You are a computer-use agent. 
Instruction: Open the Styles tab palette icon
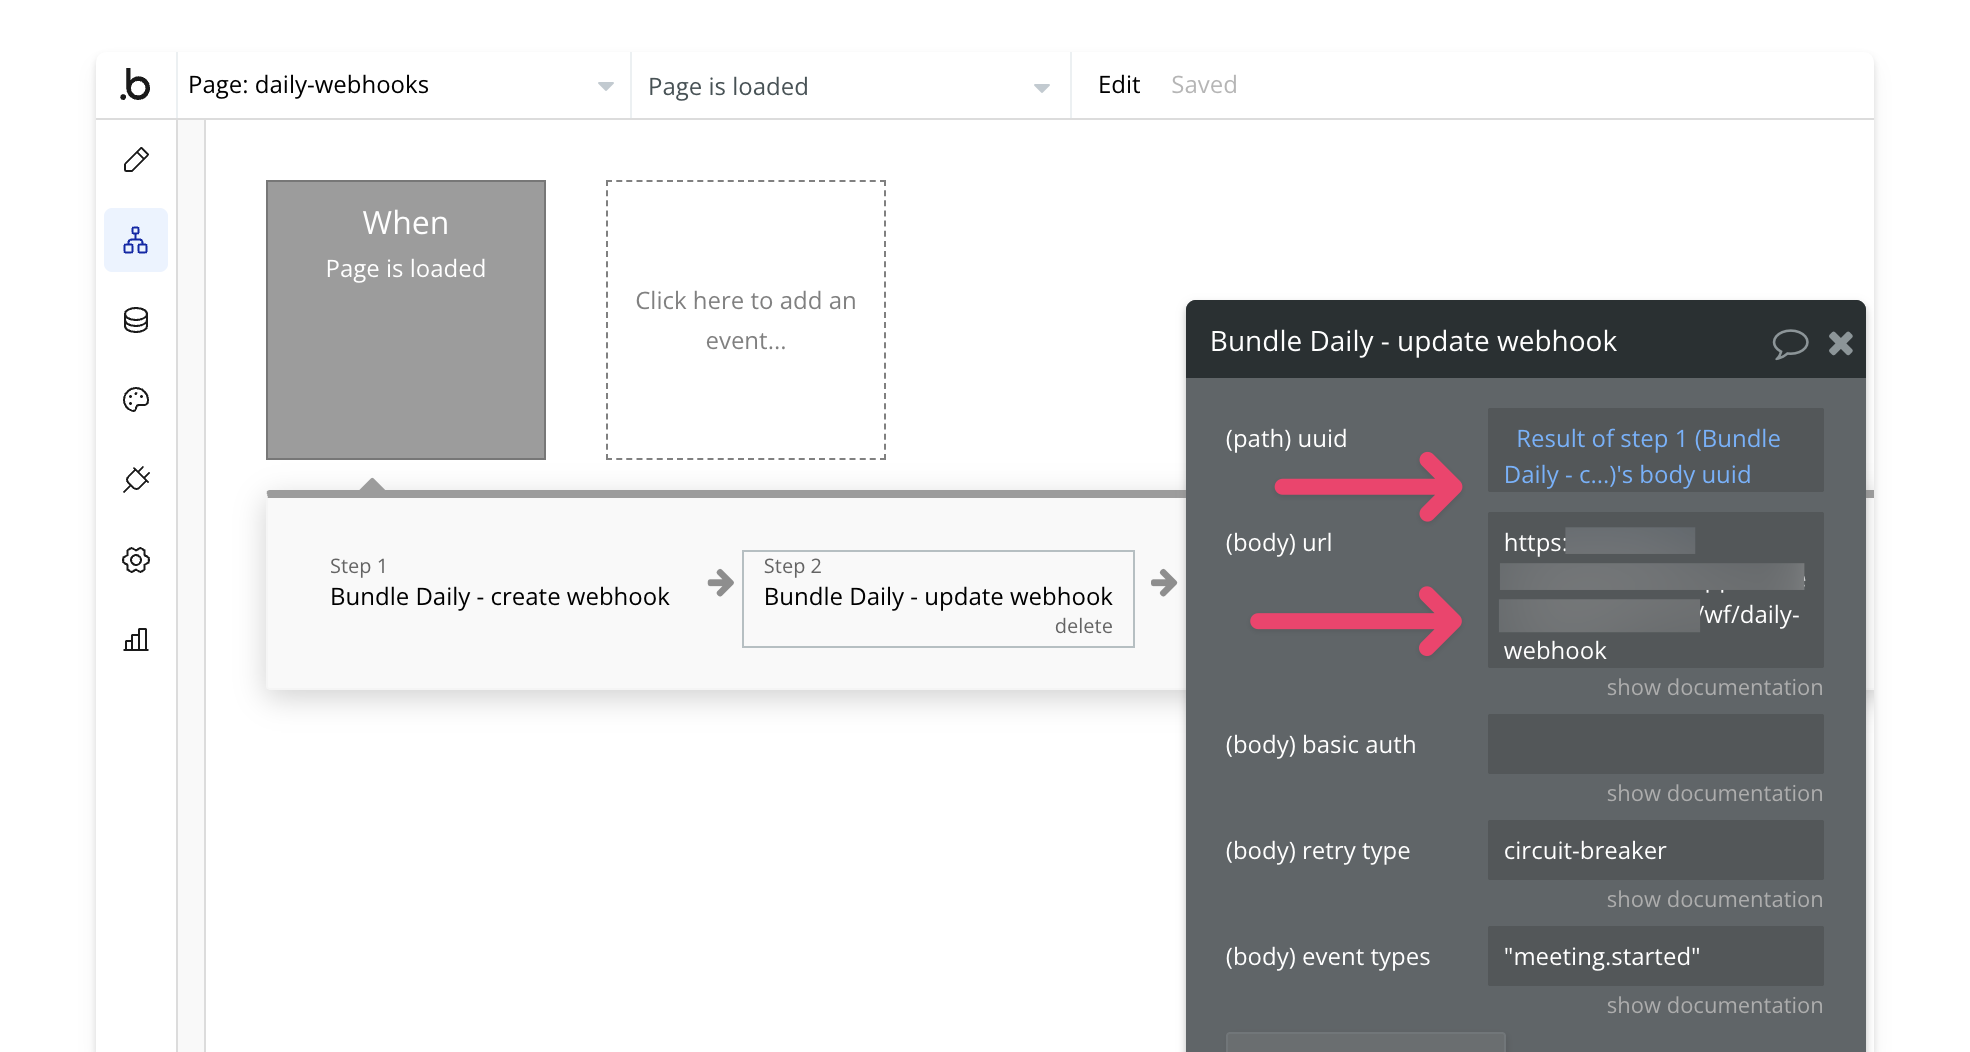coord(136,400)
